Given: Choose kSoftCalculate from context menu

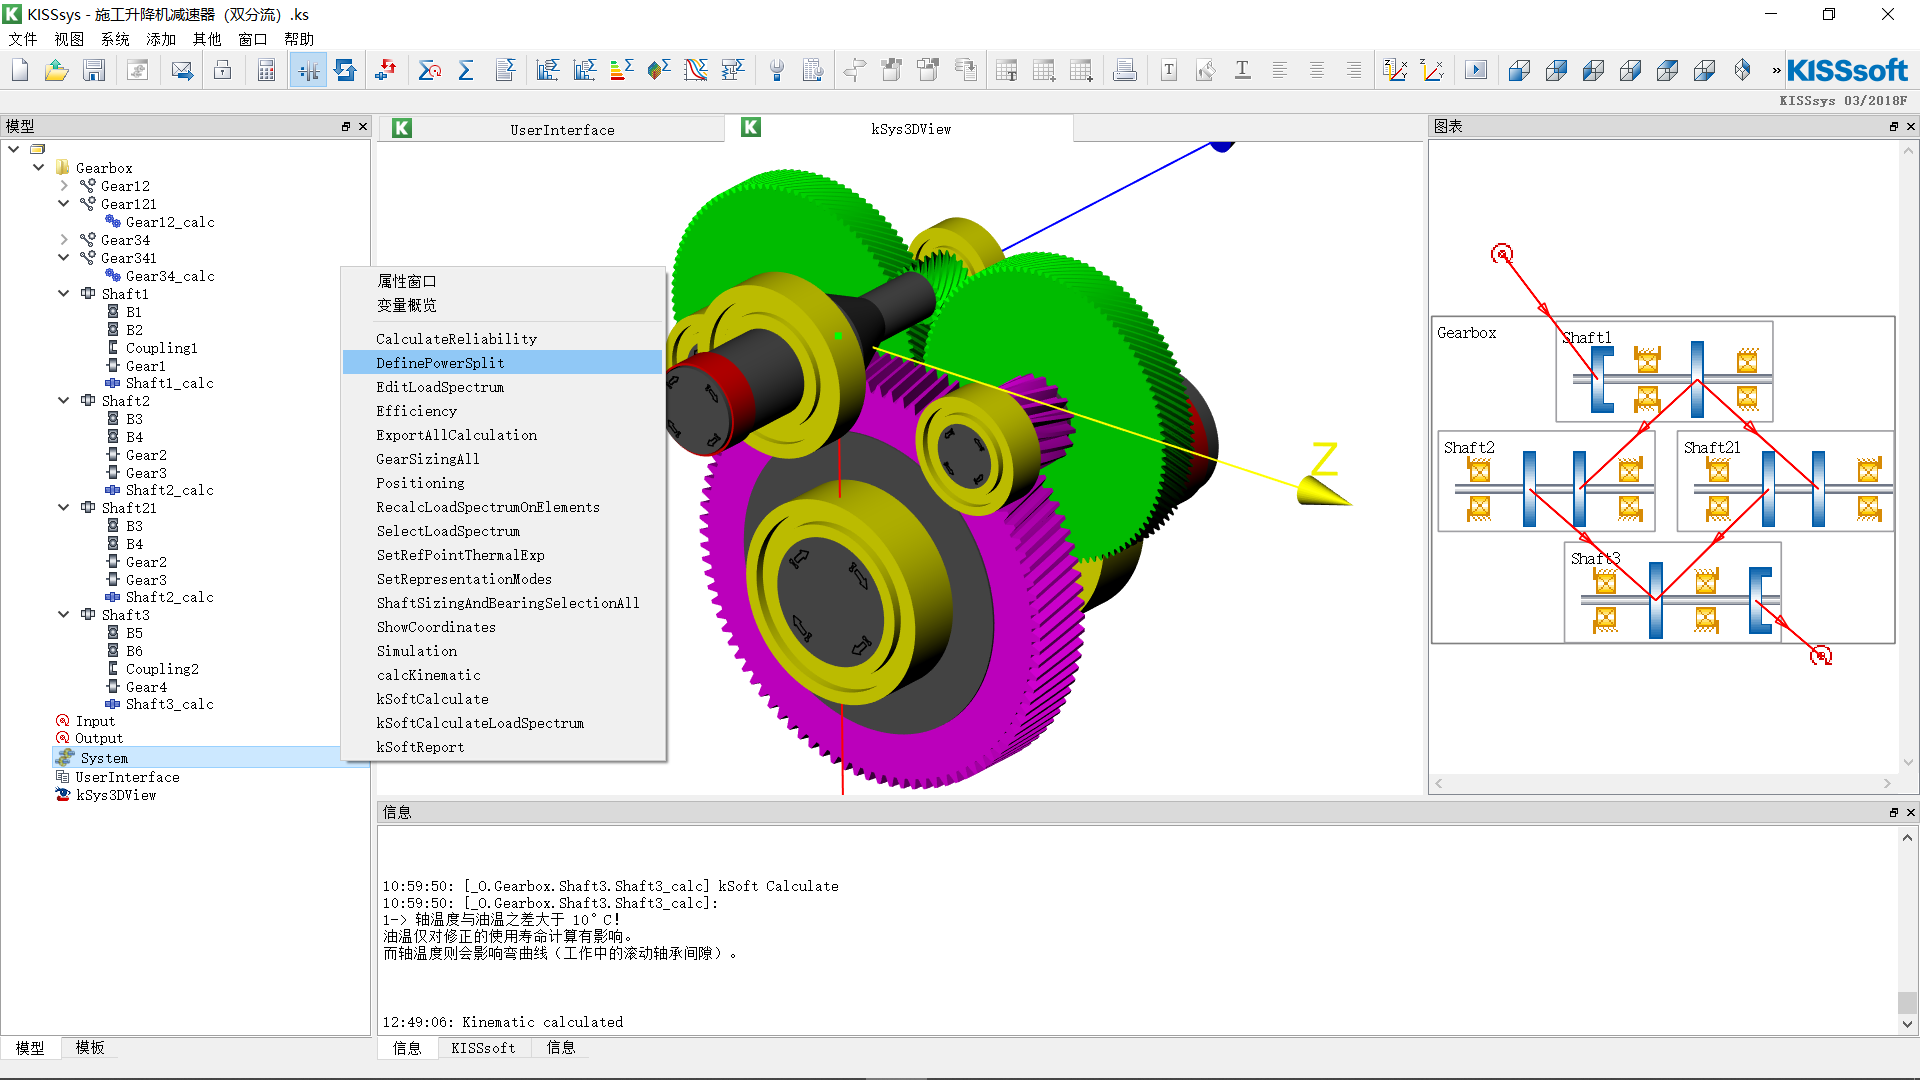Looking at the screenshot, I should (x=502, y=698).
